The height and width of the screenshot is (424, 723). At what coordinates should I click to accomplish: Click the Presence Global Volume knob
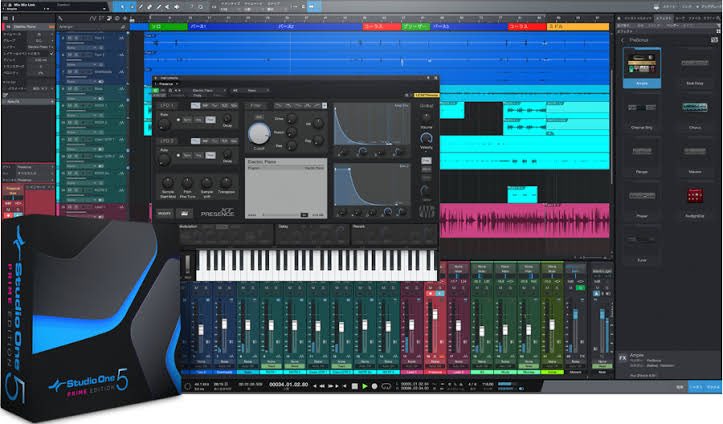427,118
